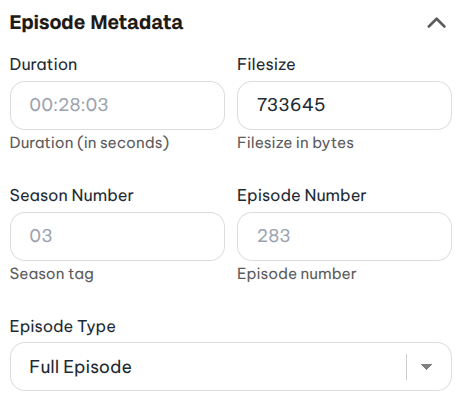Click the Filesize field containing 733645
Viewport: 468px width, 405px height.
click(x=344, y=105)
